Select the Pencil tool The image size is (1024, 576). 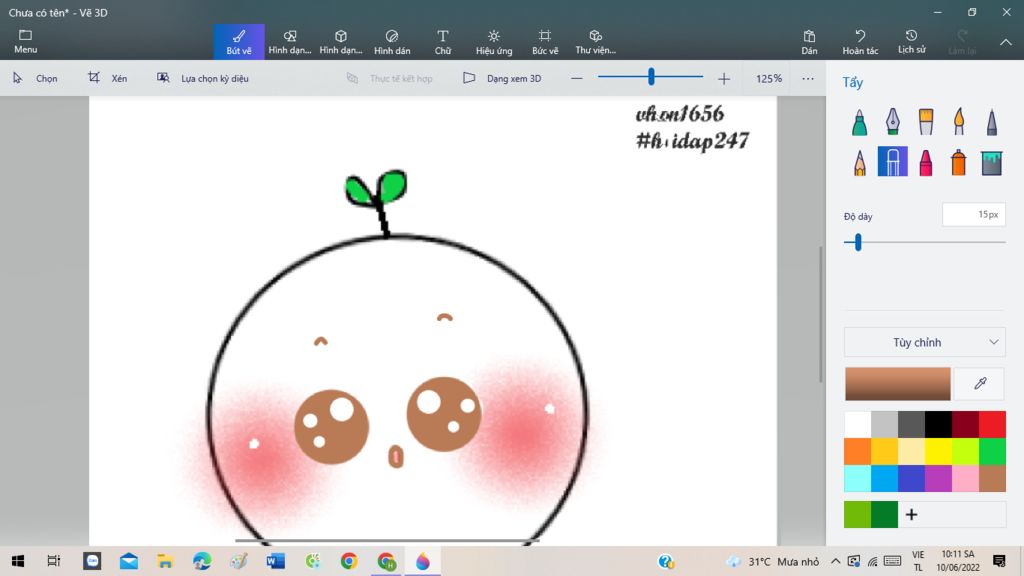click(x=859, y=162)
